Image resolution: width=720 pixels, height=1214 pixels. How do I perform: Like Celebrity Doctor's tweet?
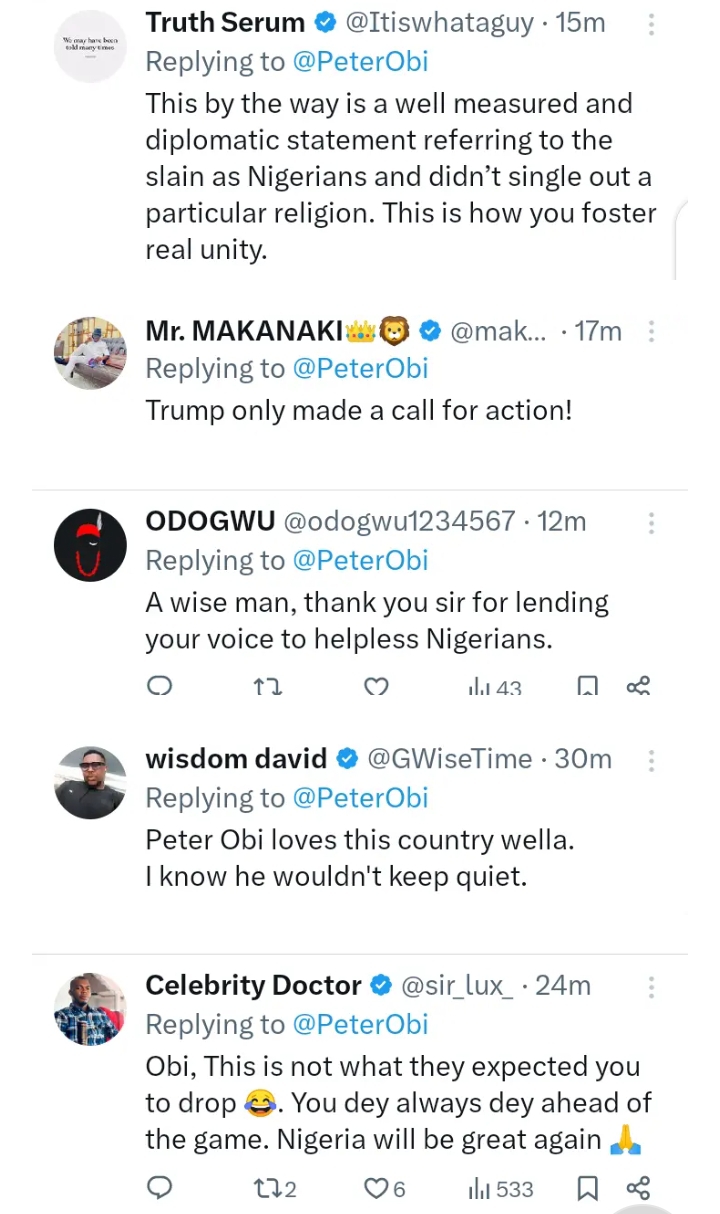pyautogui.click(x=376, y=1188)
